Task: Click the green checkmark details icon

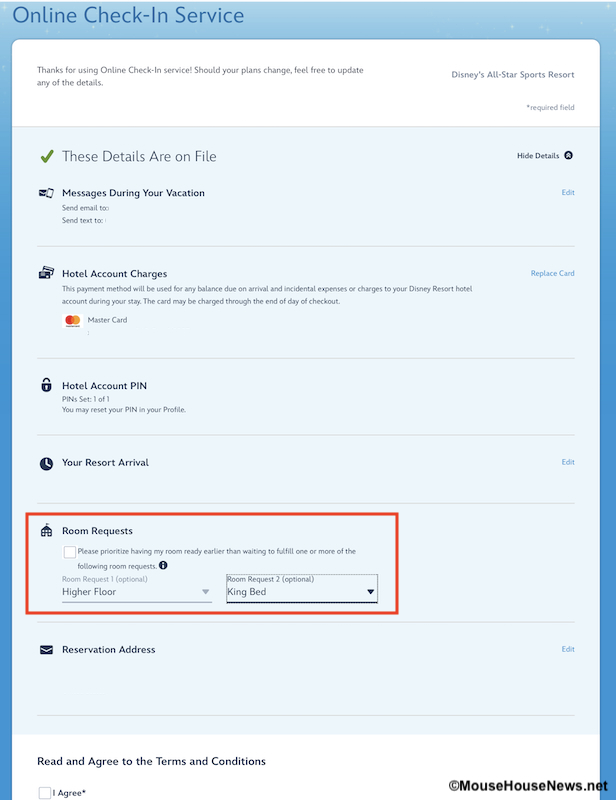Action: [x=46, y=156]
